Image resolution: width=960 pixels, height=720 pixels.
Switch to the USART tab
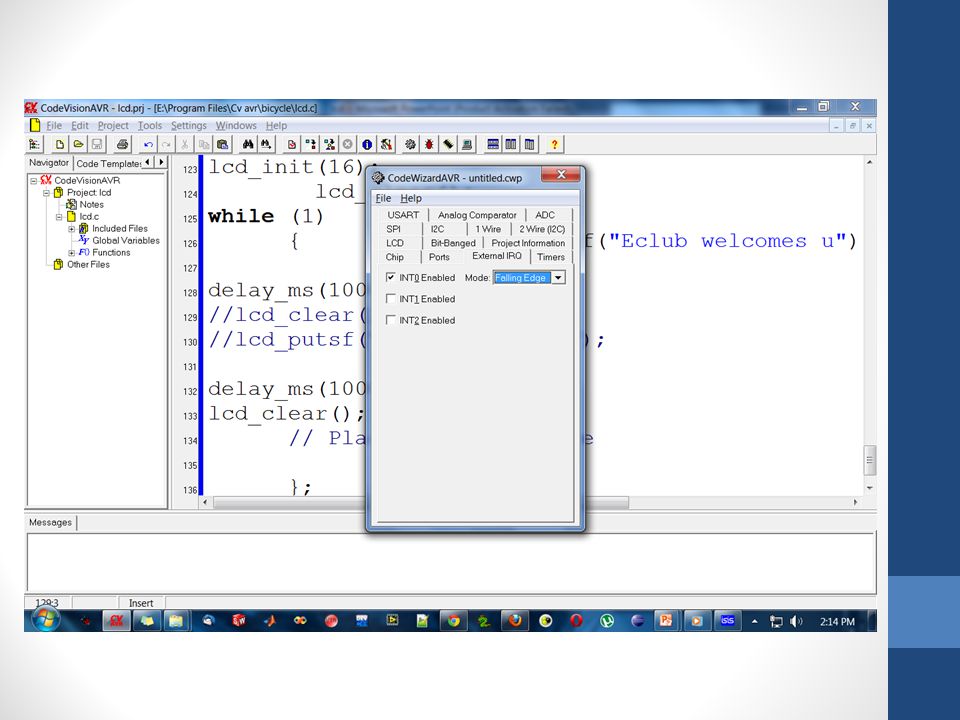(x=403, y=215)
